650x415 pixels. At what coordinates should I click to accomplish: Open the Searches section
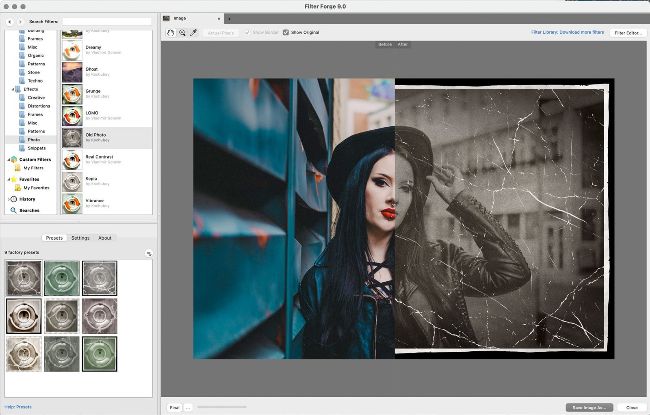(x=28, y=210)
